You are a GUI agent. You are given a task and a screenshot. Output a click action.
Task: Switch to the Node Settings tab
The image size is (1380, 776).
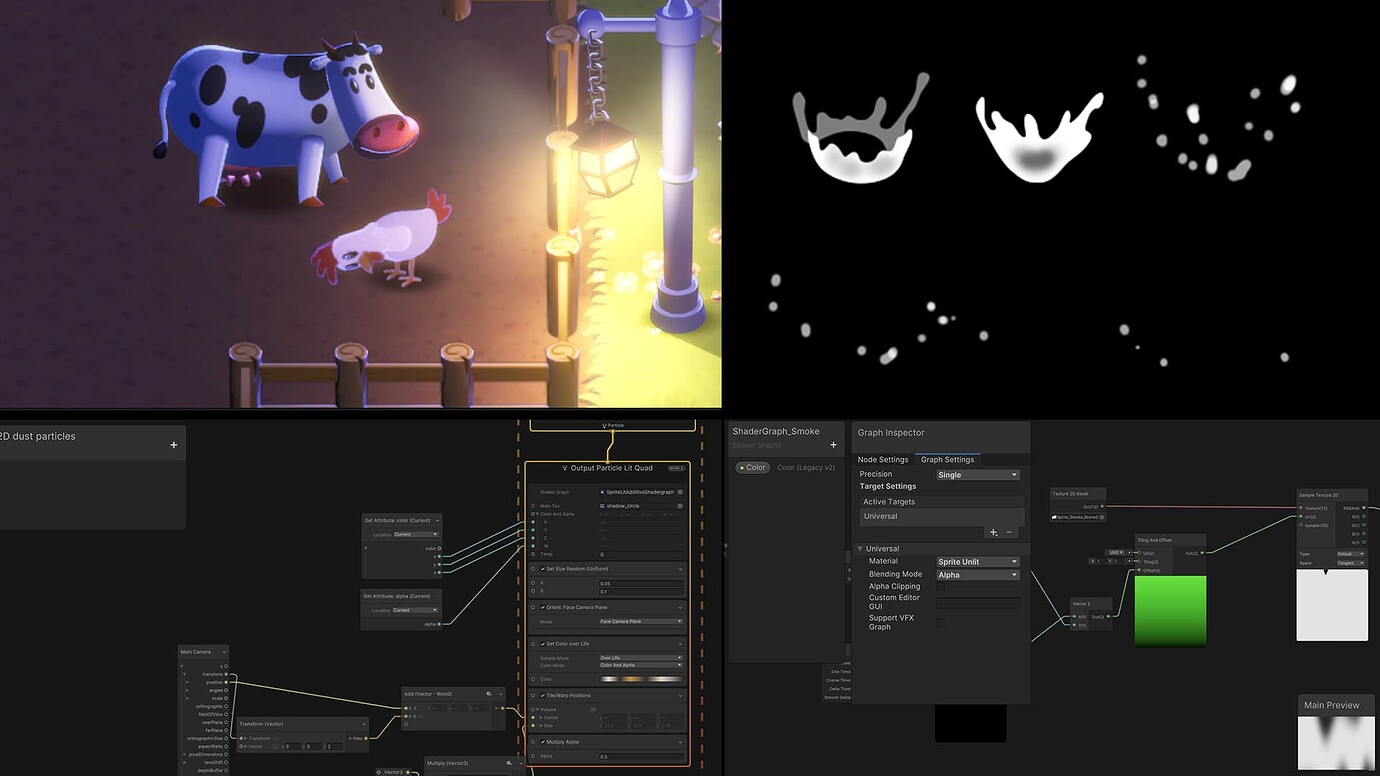(884, 460)
